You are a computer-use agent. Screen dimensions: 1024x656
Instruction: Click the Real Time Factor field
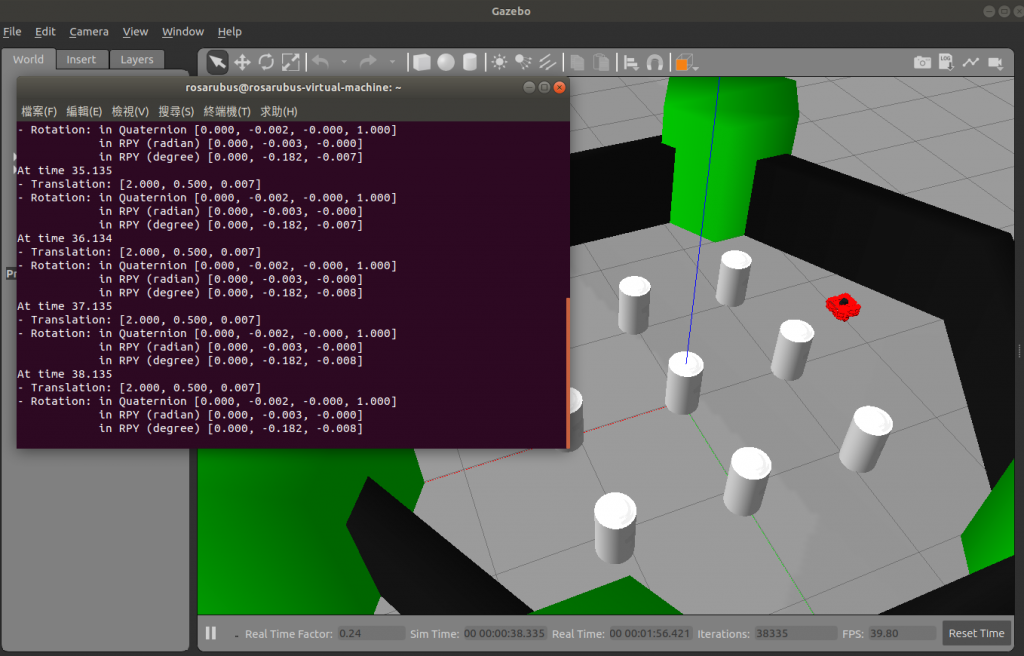371,633
